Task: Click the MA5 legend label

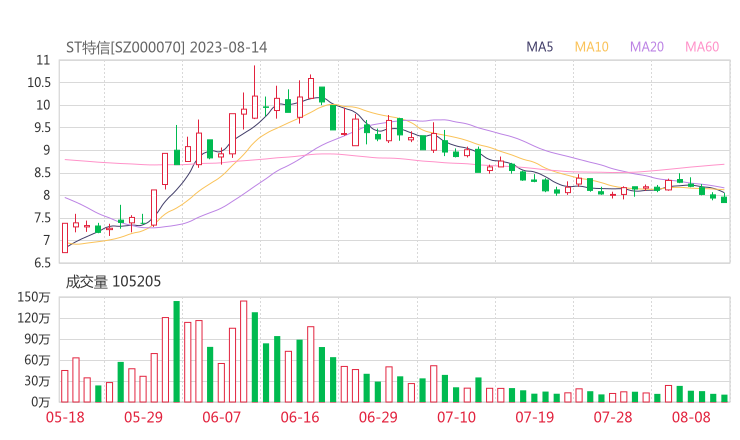Action: [x=539, y=47]
